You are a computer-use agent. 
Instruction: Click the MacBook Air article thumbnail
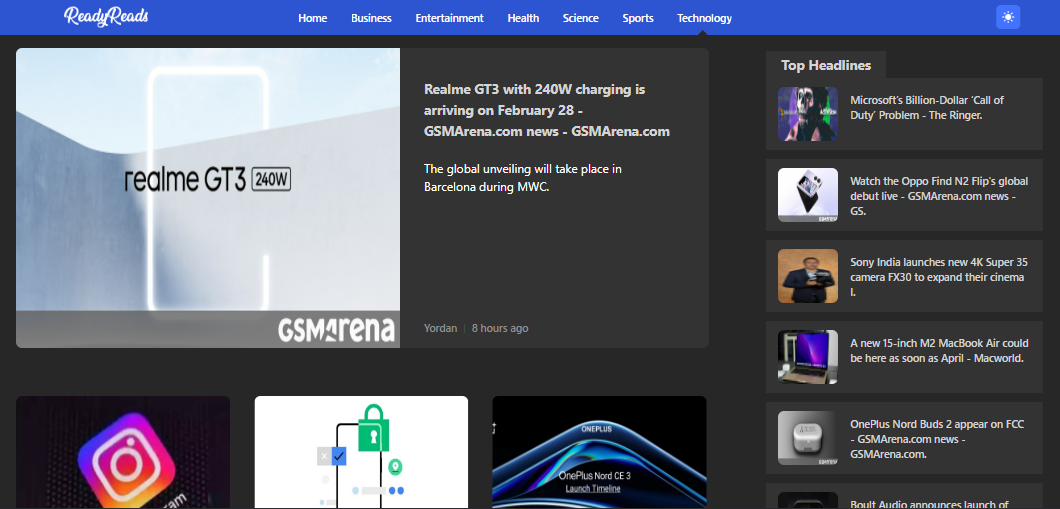click(x=808, y=357)
